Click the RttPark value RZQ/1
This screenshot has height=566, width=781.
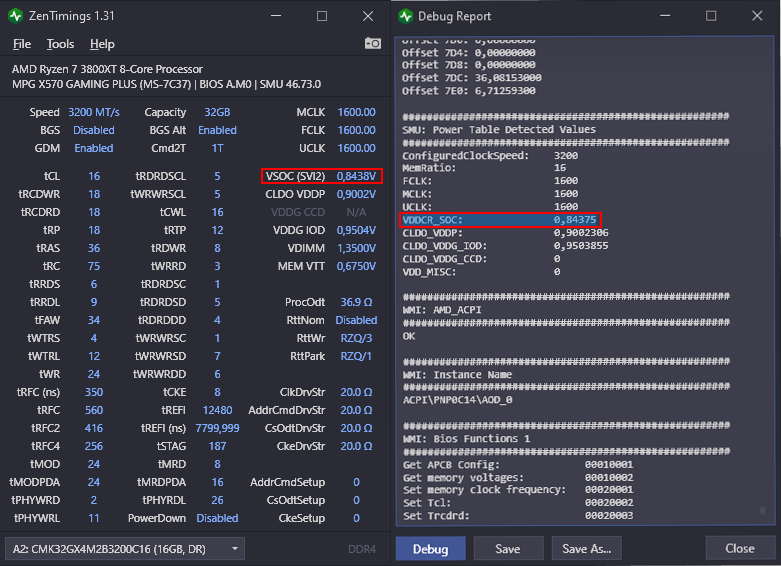[x=356, y=356]
